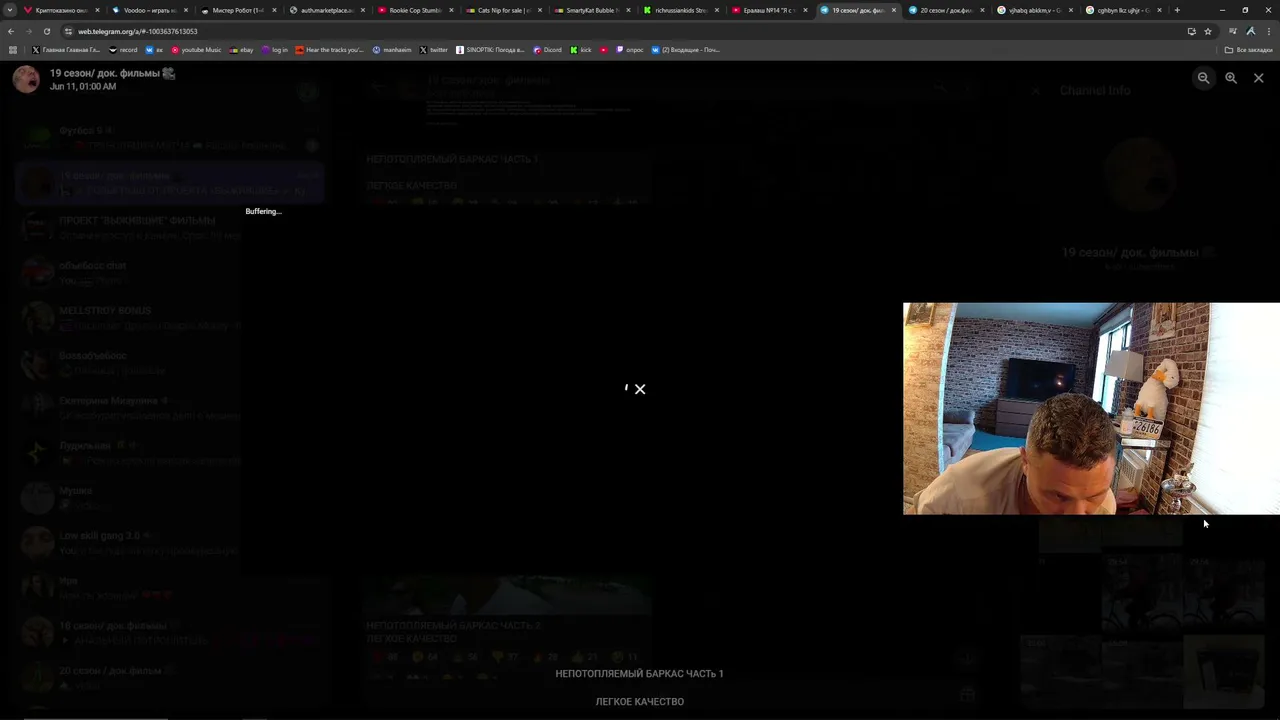The width and height of the screenshot is (1280, 720).
Task: Expand the "Все закладки" bookmarks folder
Action: [x=1249, y=50]
